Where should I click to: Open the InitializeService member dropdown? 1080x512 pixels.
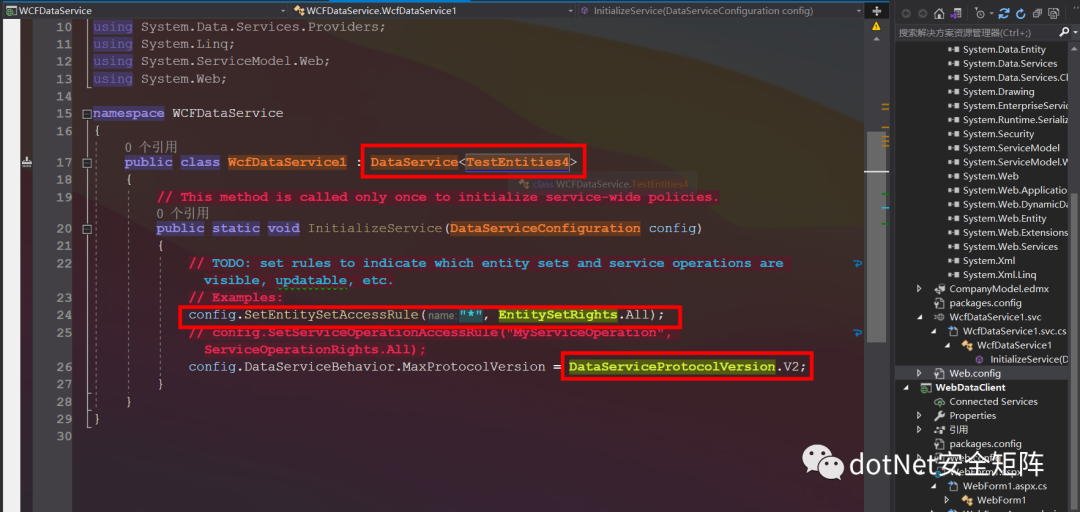[721, 11]
